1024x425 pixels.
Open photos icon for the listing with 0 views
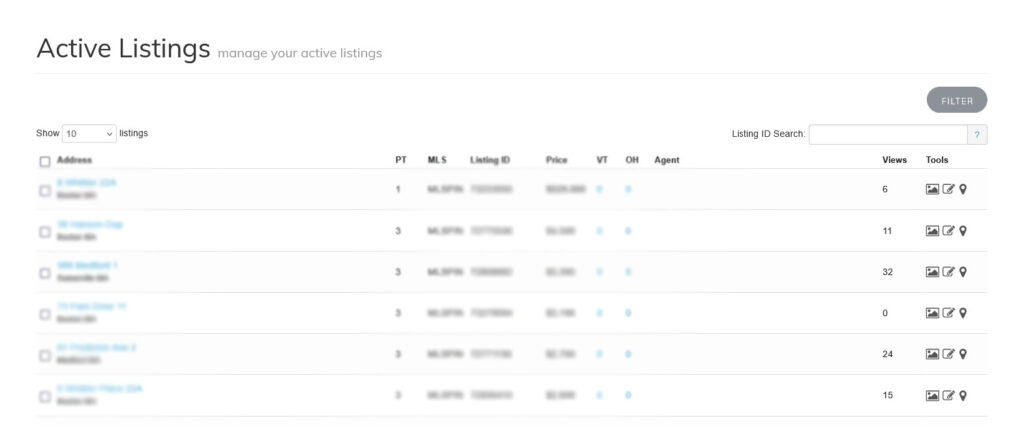932,313
